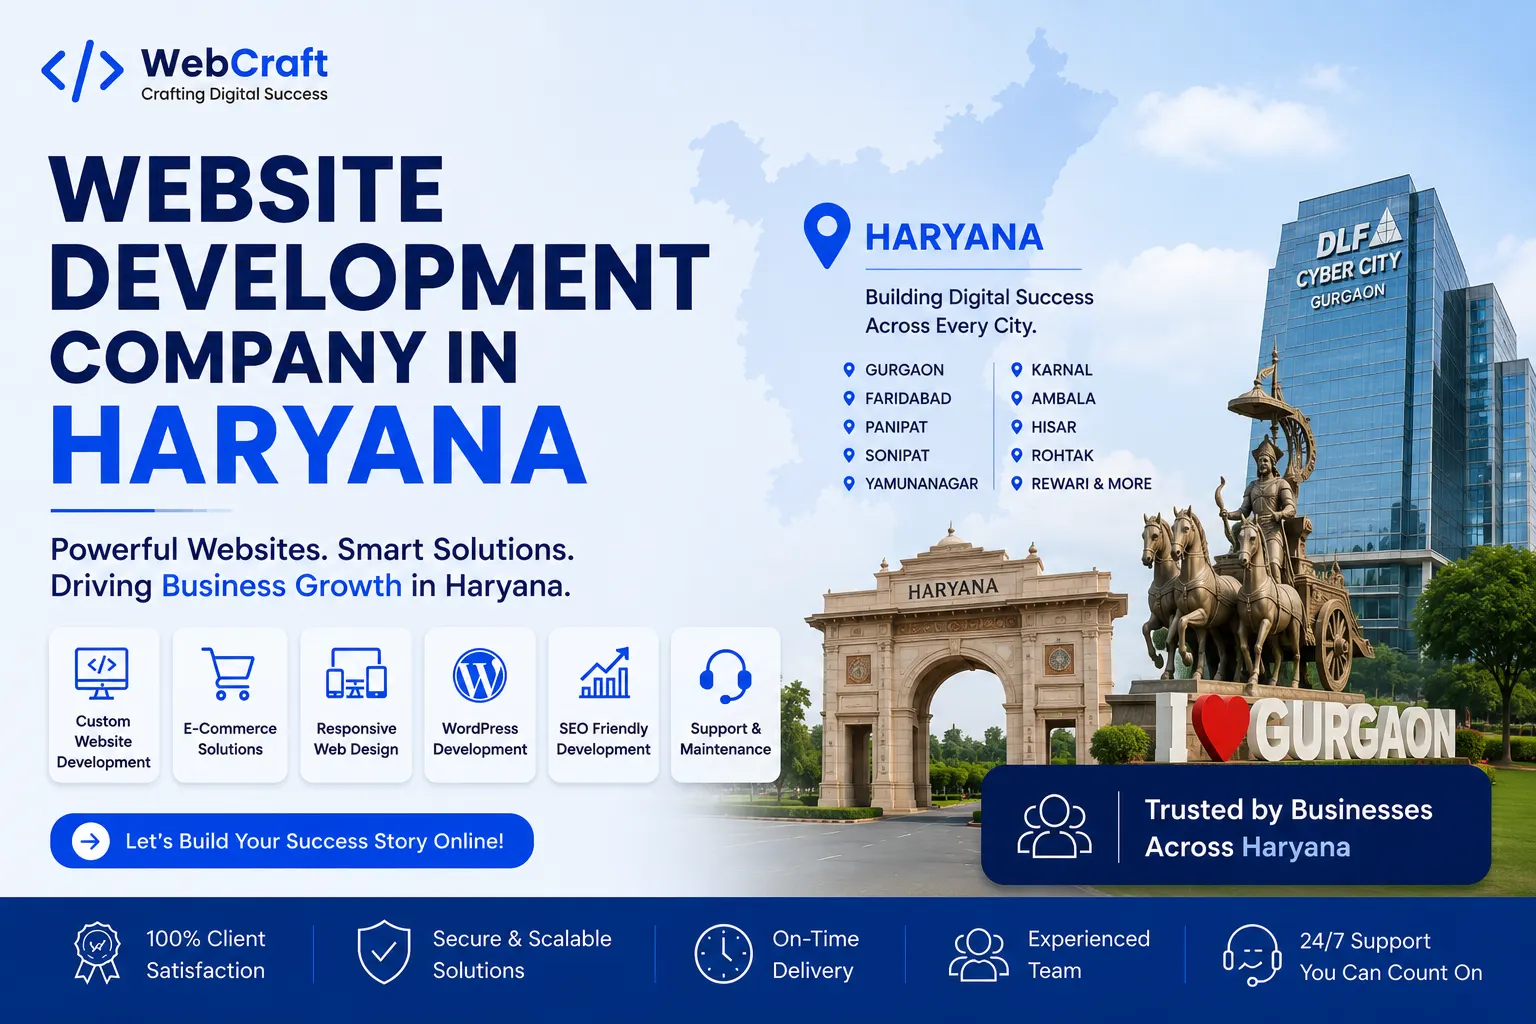Click the team icon beside Experienced Team
This screenshot has width=1536, height=1024.
[x=979, y=954]
